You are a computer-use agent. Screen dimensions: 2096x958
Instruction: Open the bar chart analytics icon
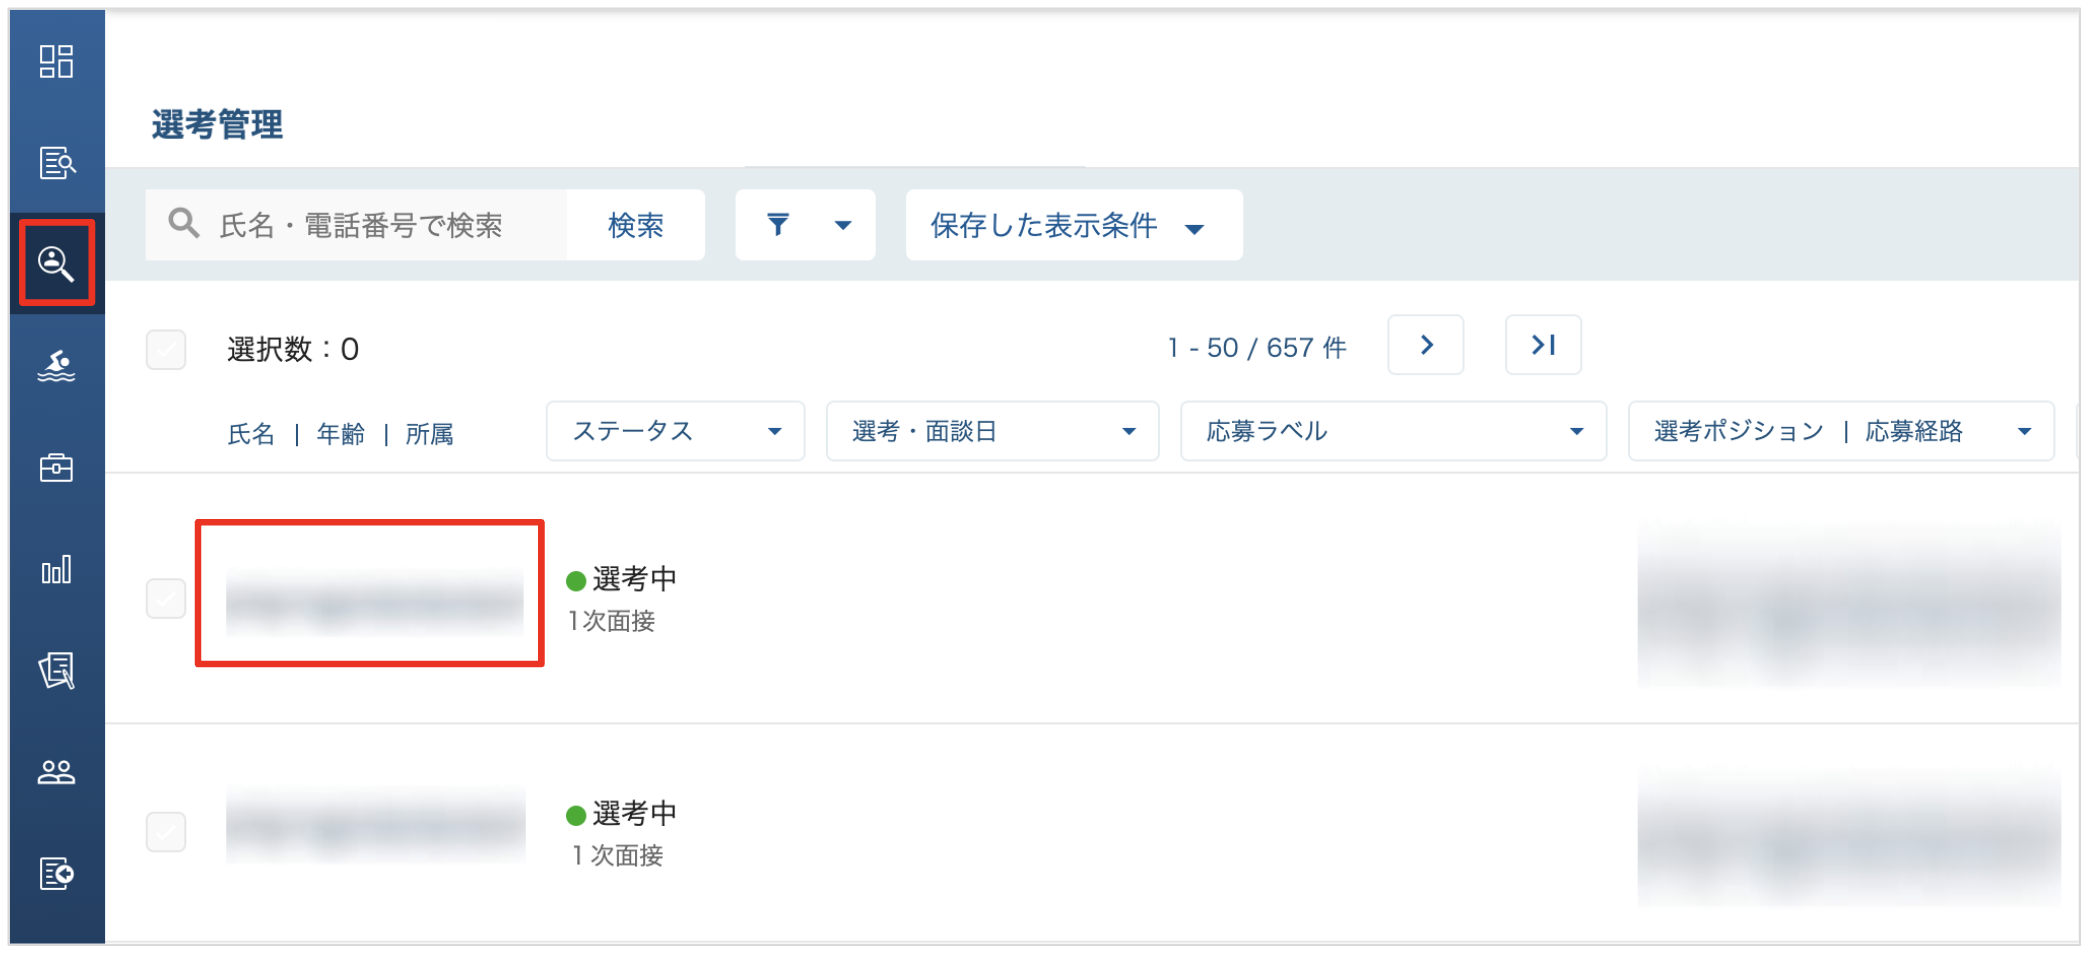click(56, 570)
